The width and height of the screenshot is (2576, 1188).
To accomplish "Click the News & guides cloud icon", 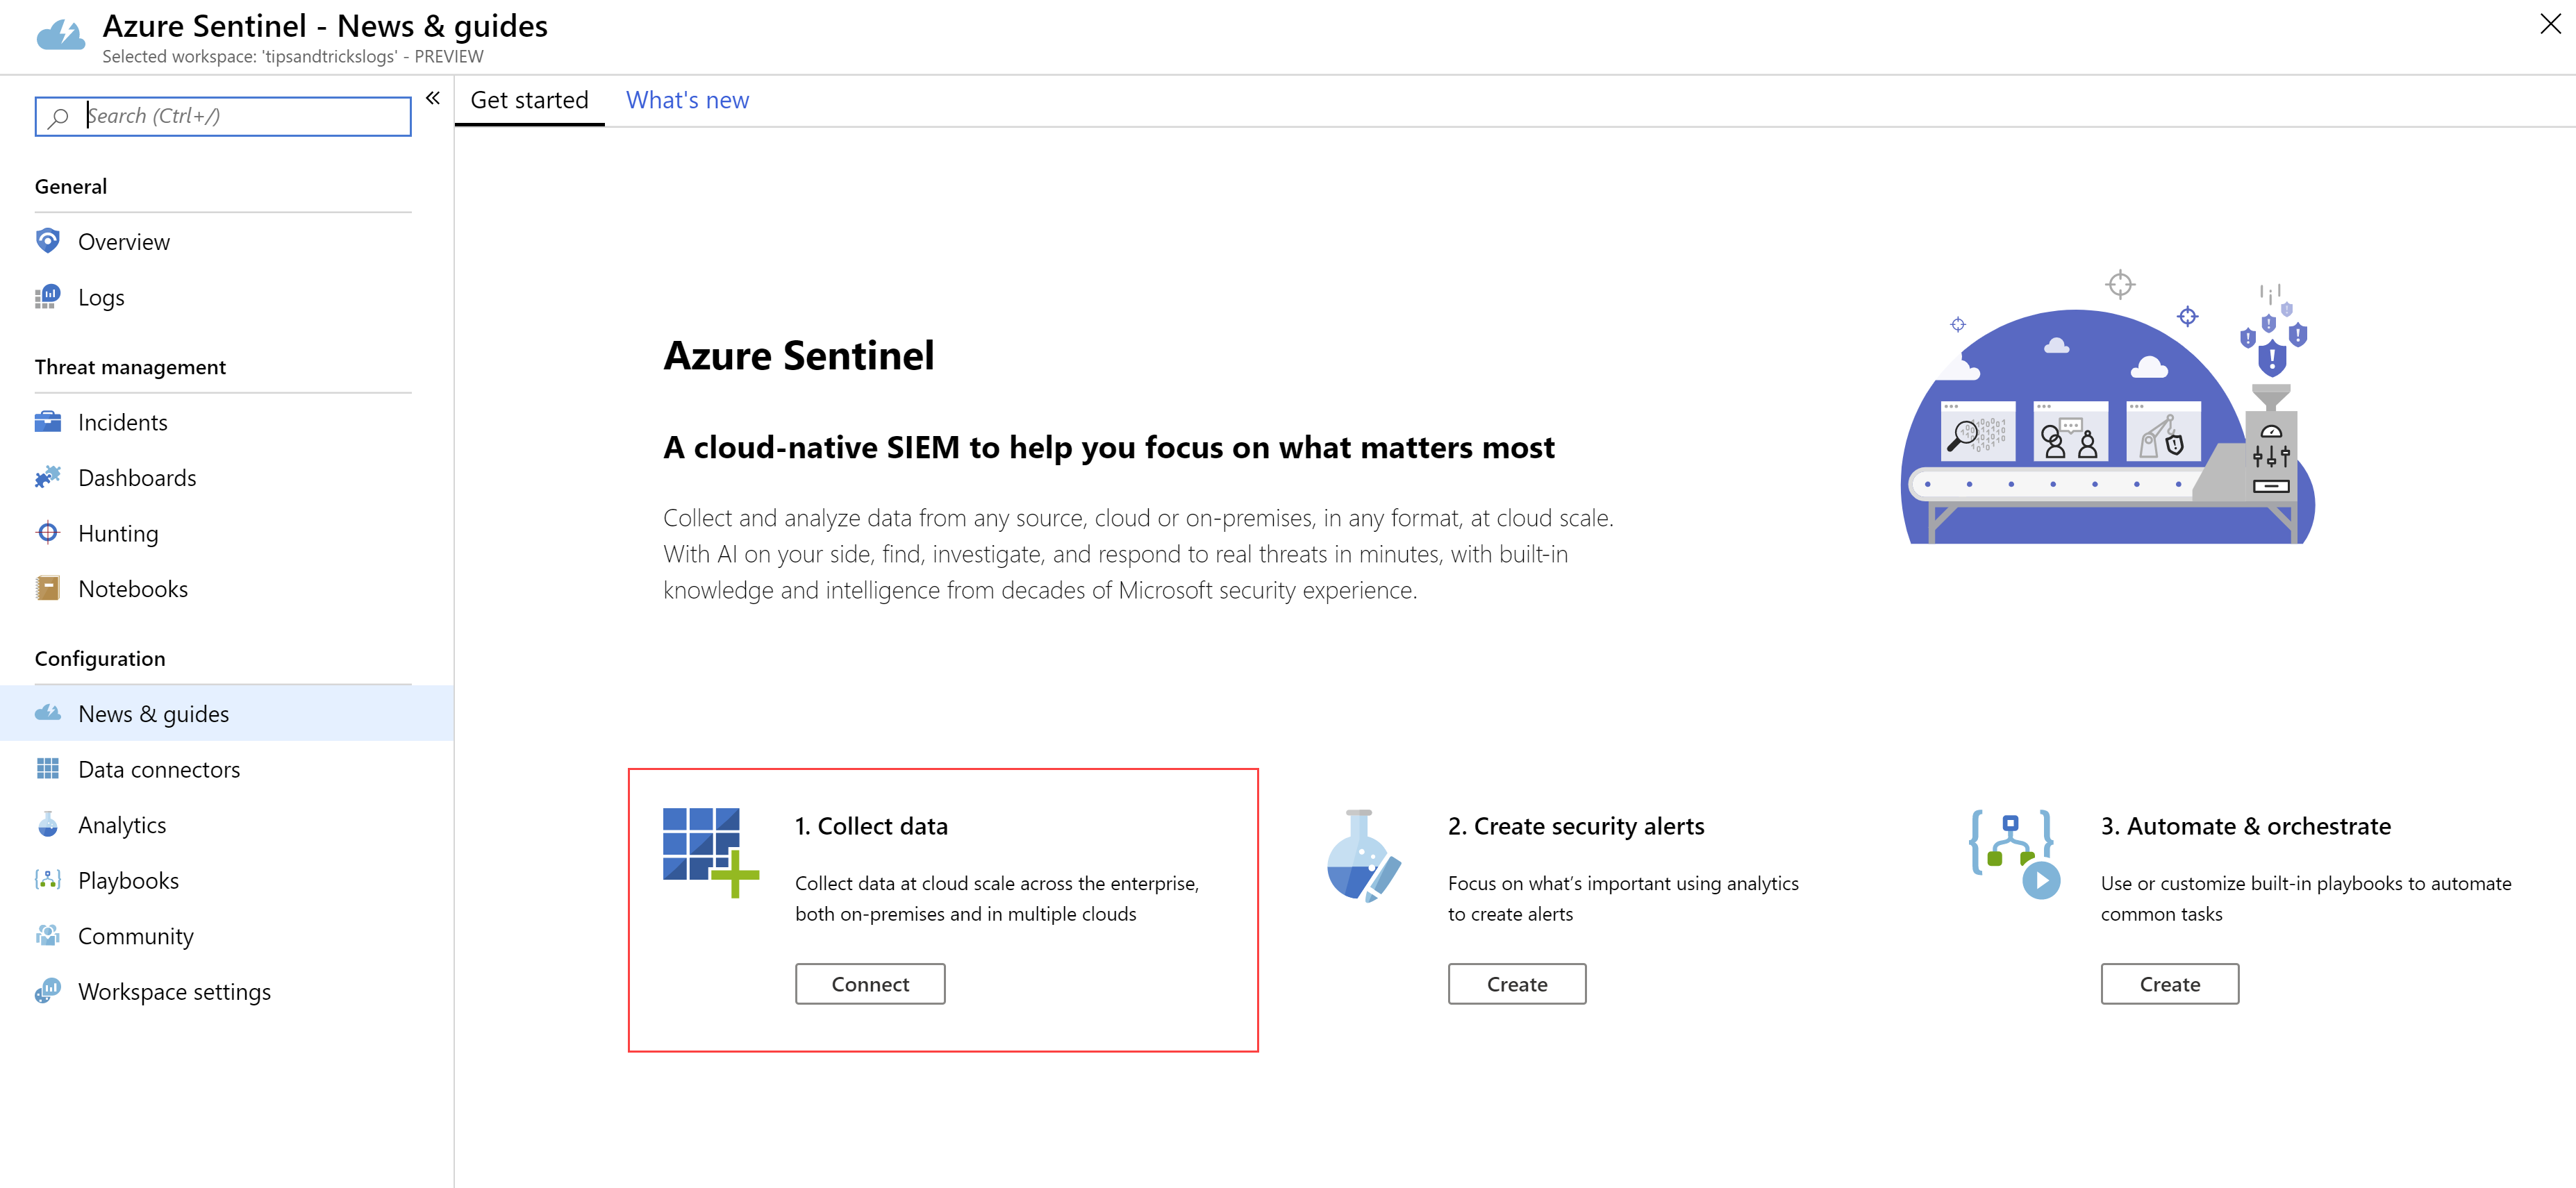I will [x=47, y=713].
